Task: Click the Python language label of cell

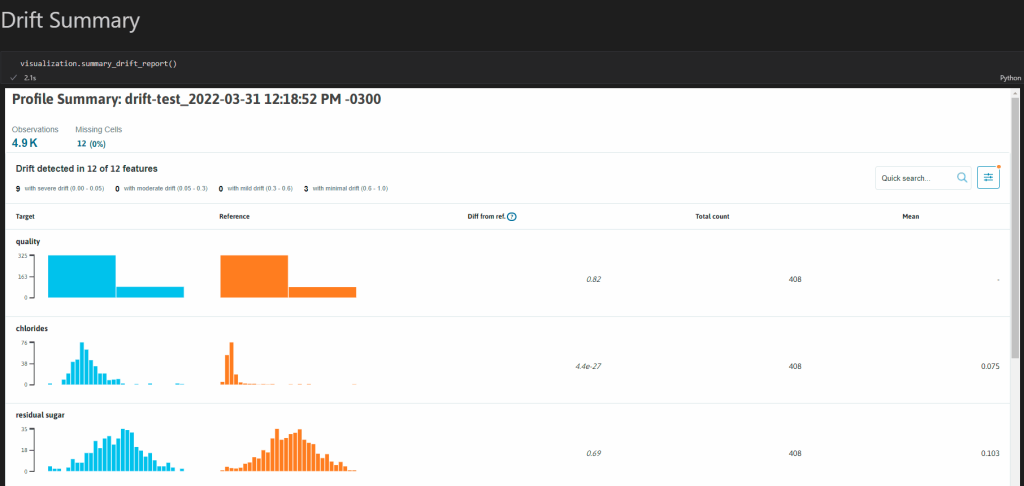Action: coord(1009,77)
